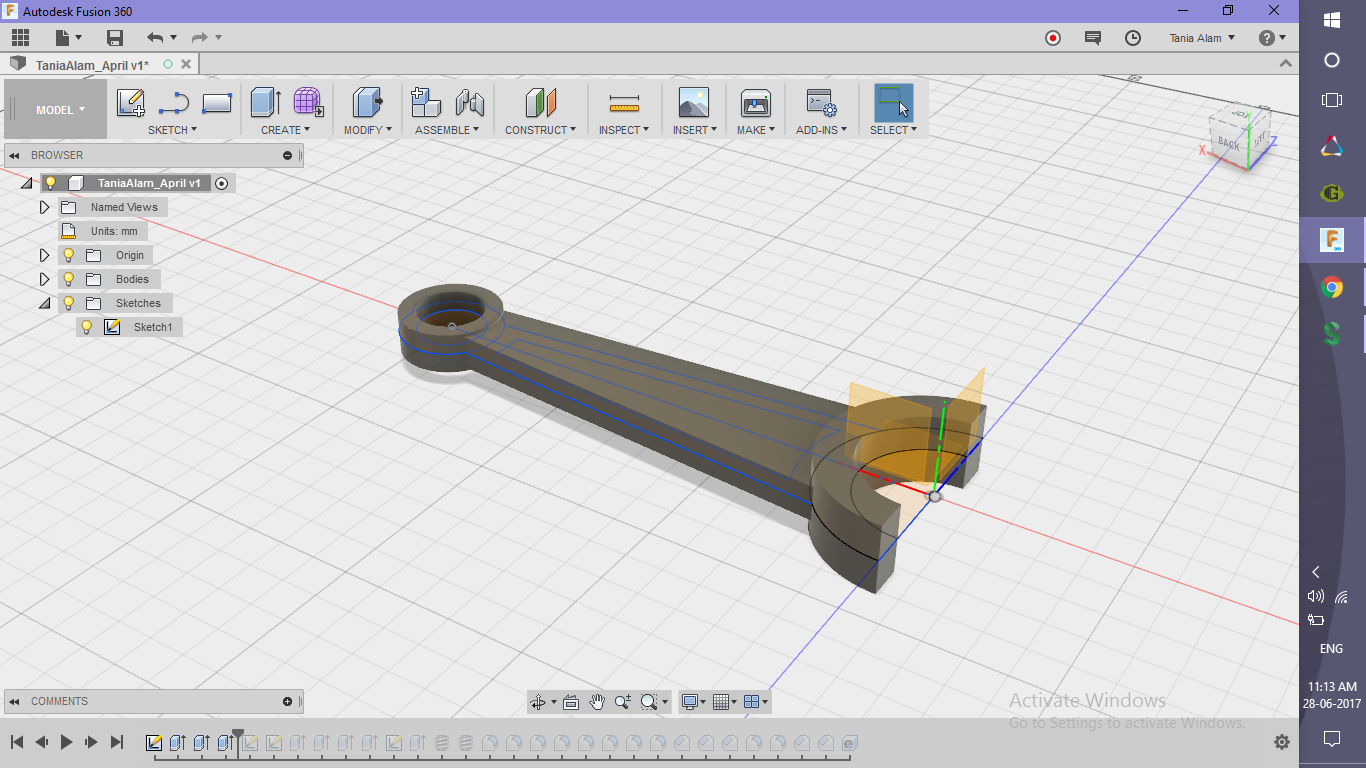This screenshot has height=768, width=1366.
Task: Select the Rectangle sketch tool
Action: point(217,103)
